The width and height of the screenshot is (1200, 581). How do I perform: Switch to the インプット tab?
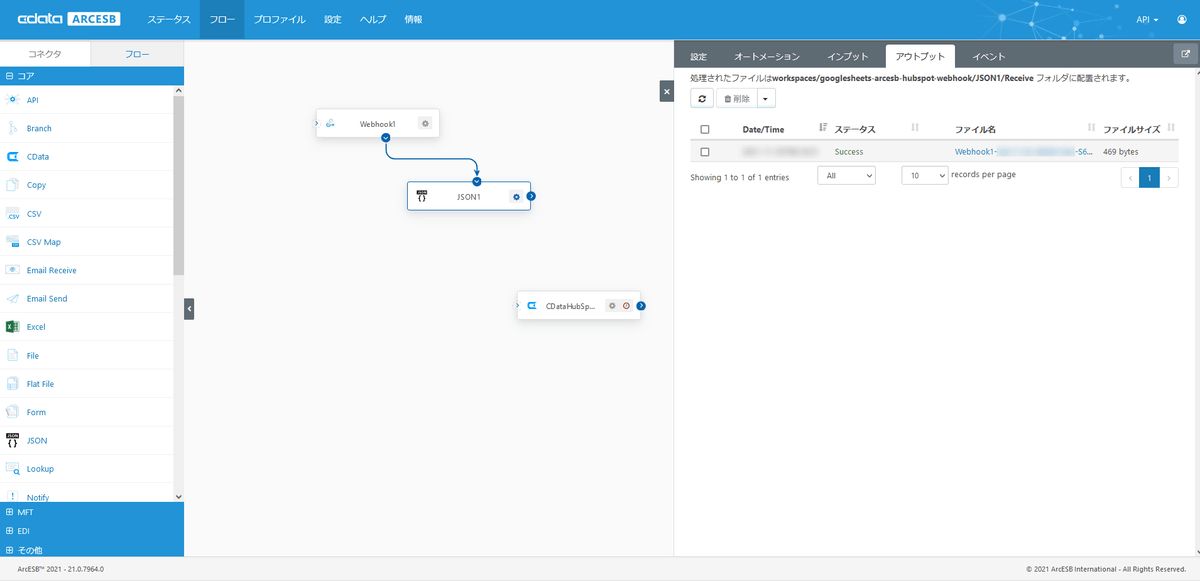tap(848, 56)
